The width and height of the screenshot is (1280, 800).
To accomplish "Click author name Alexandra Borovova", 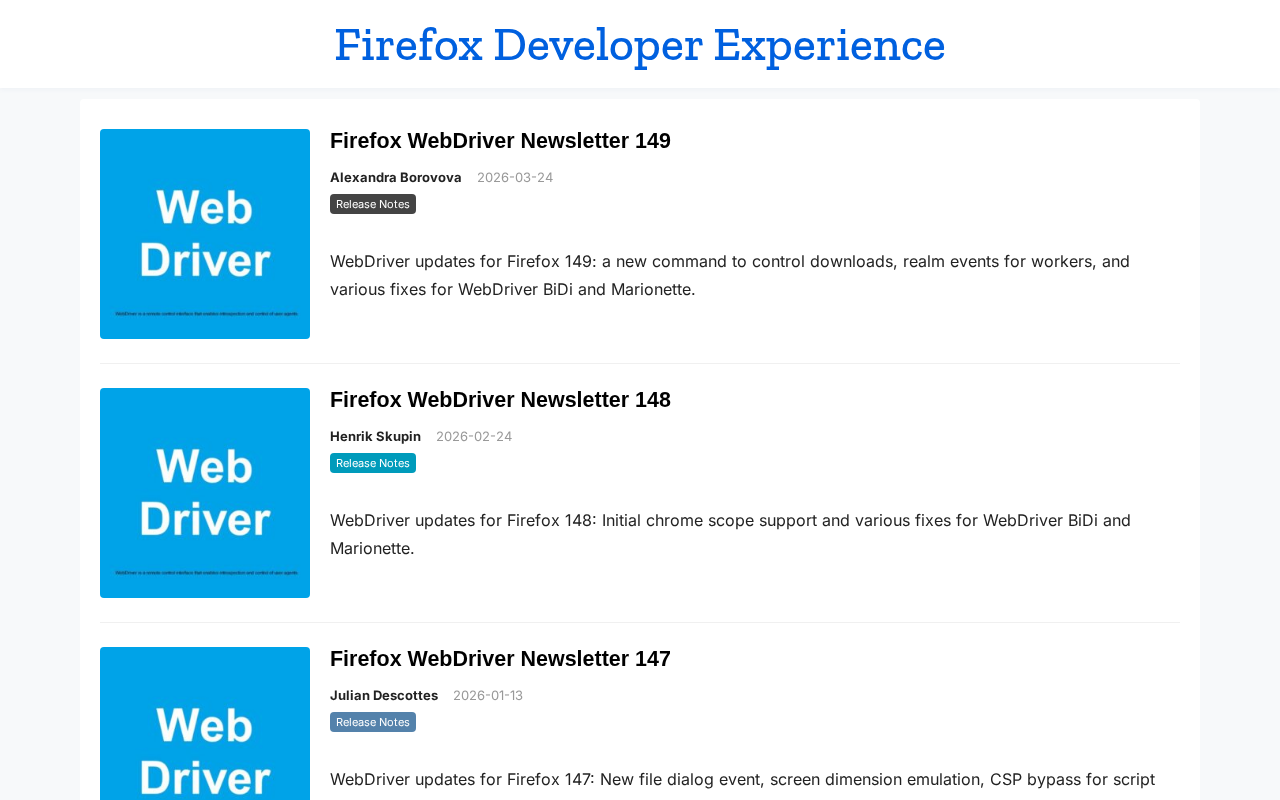I will (x=396, y=177).
